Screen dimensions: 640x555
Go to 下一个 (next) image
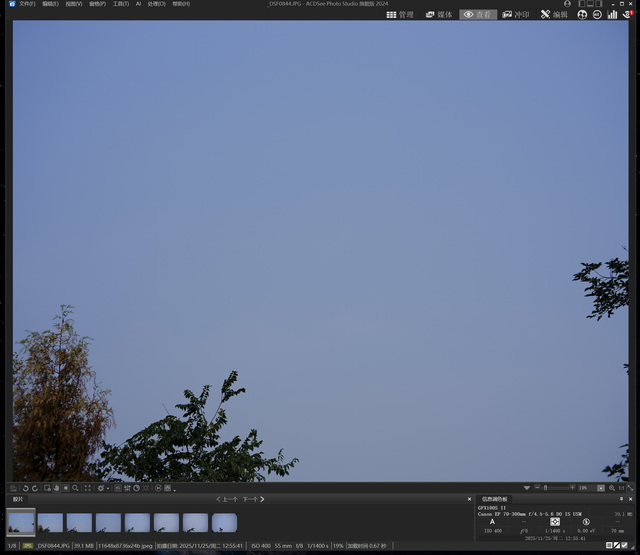click(251, 499)
